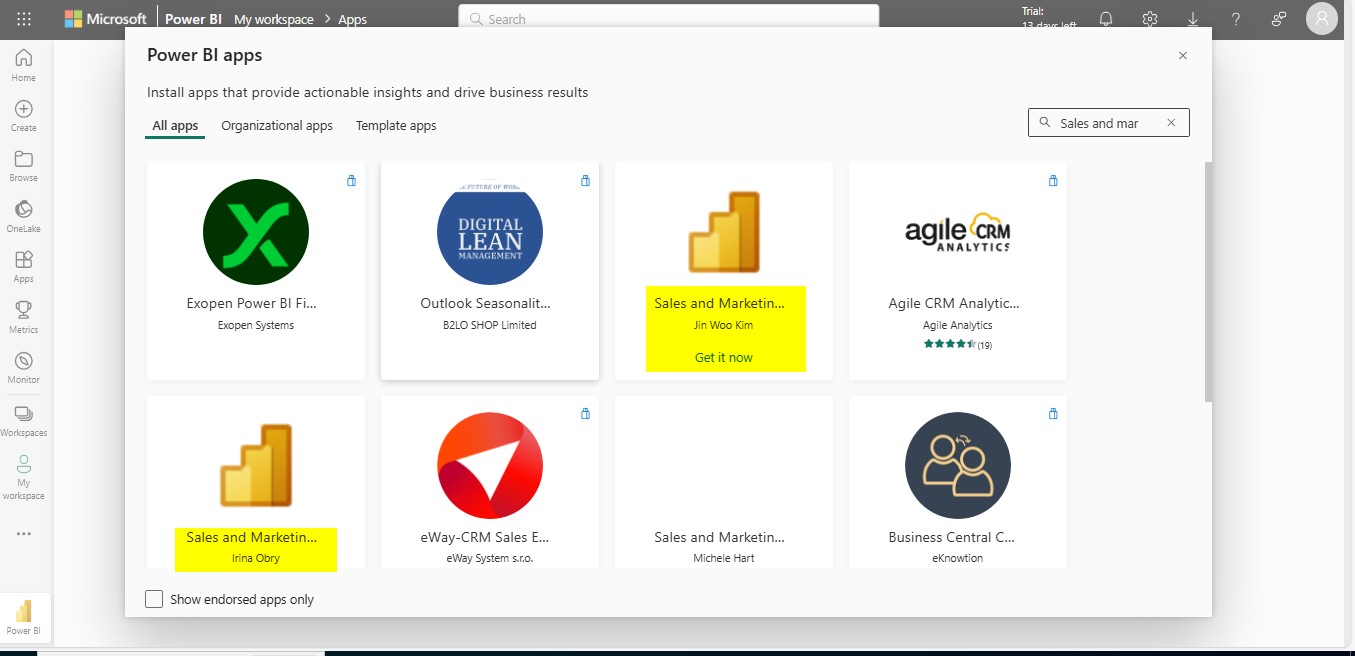Image resolution: width=1355 pixels, height=656 pixels.
Task: Click the Trial days left notice
Action: pos(1048,18)
